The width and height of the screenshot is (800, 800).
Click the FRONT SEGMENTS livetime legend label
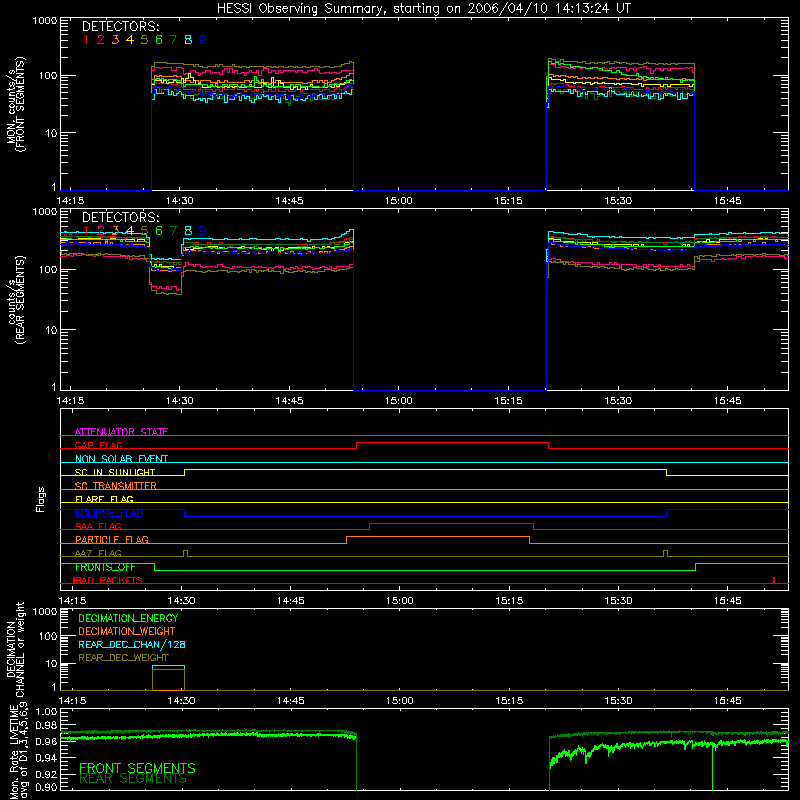[137, 768]
